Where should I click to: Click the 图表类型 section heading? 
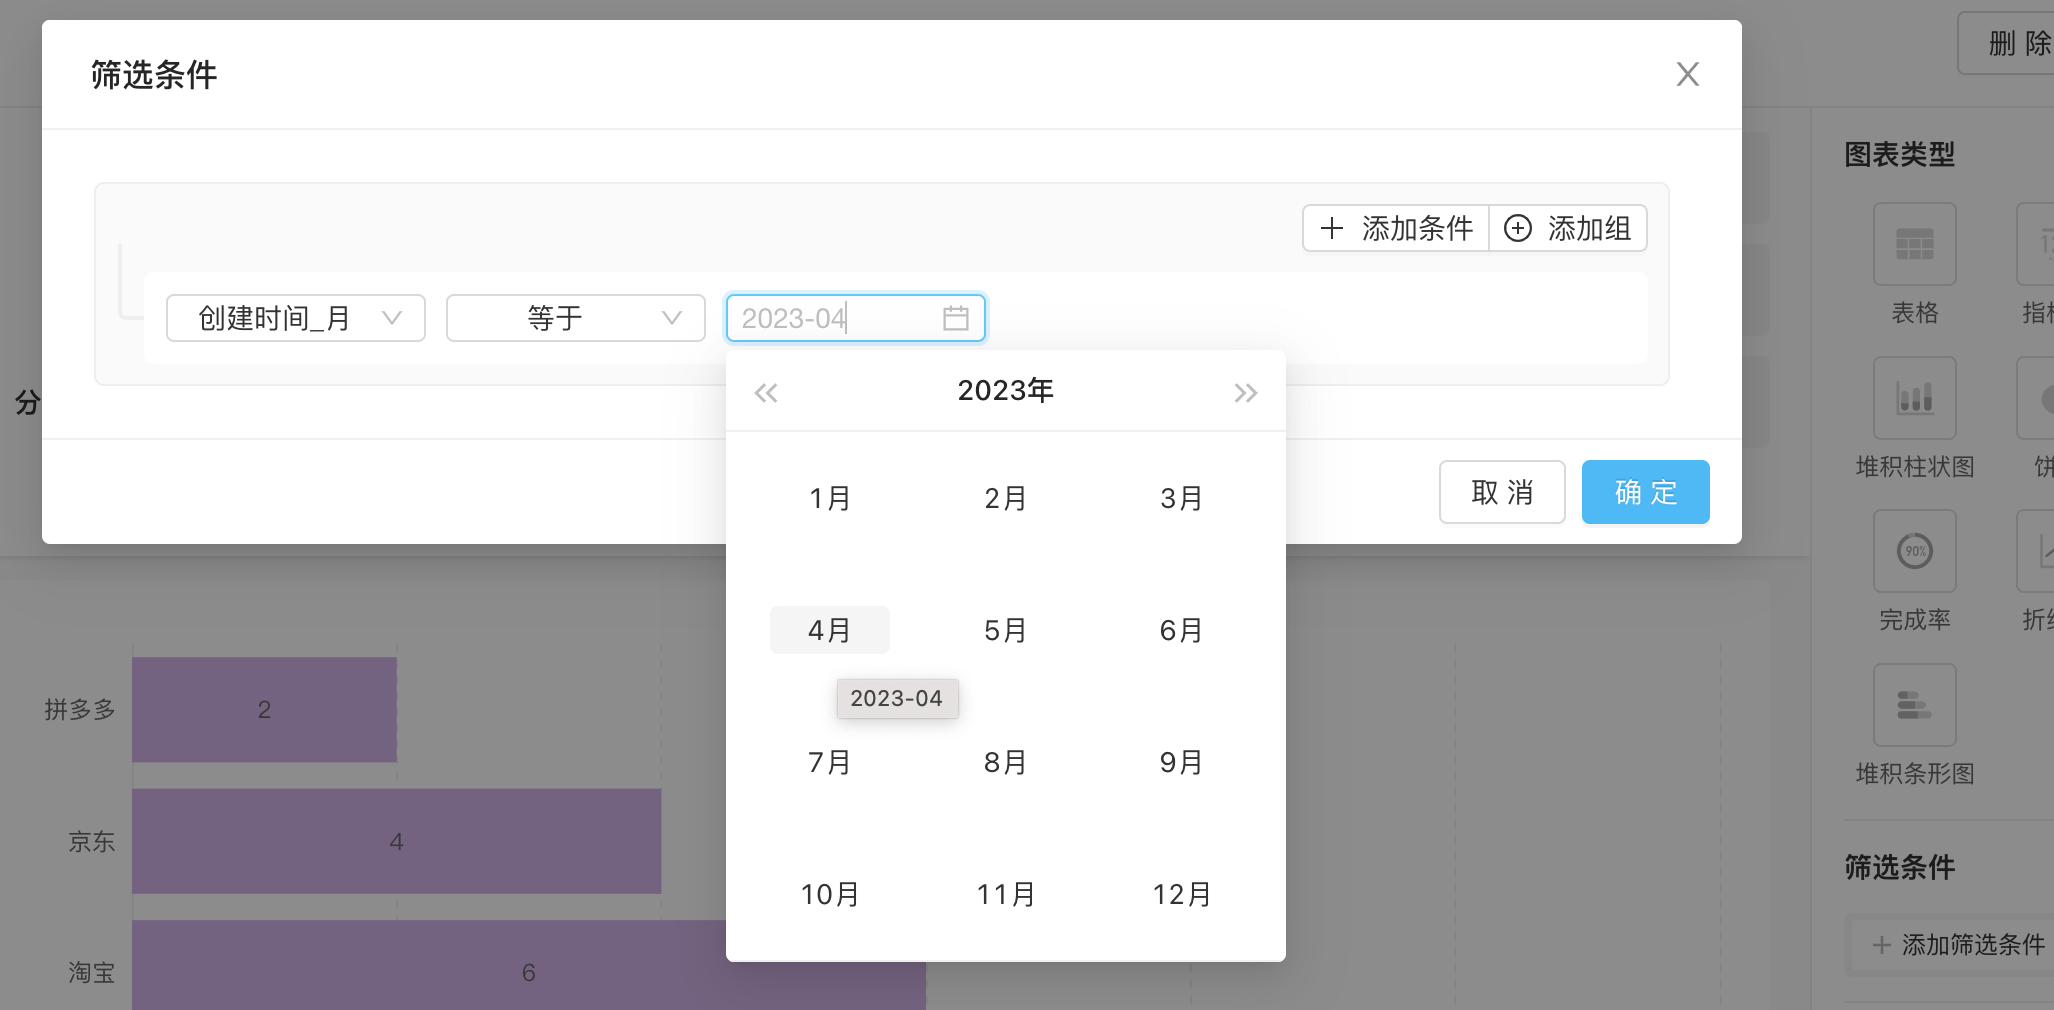tap(1900, 154)
